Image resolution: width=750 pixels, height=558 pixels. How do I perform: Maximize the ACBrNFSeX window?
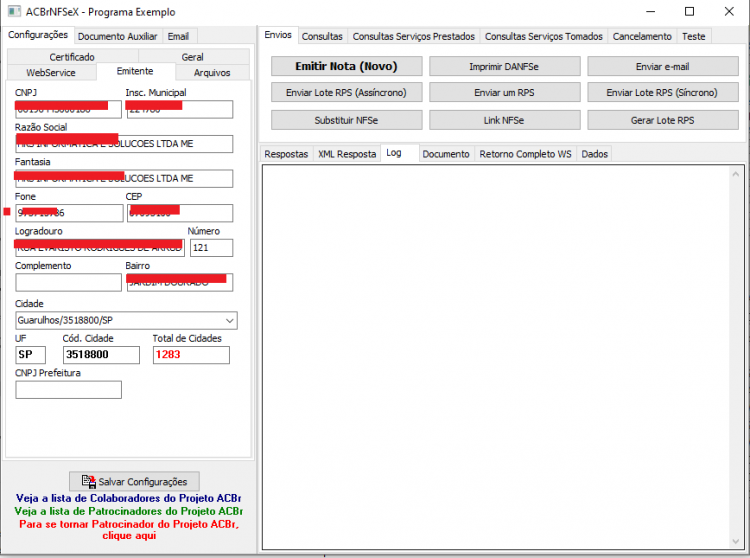click(689, 11)
